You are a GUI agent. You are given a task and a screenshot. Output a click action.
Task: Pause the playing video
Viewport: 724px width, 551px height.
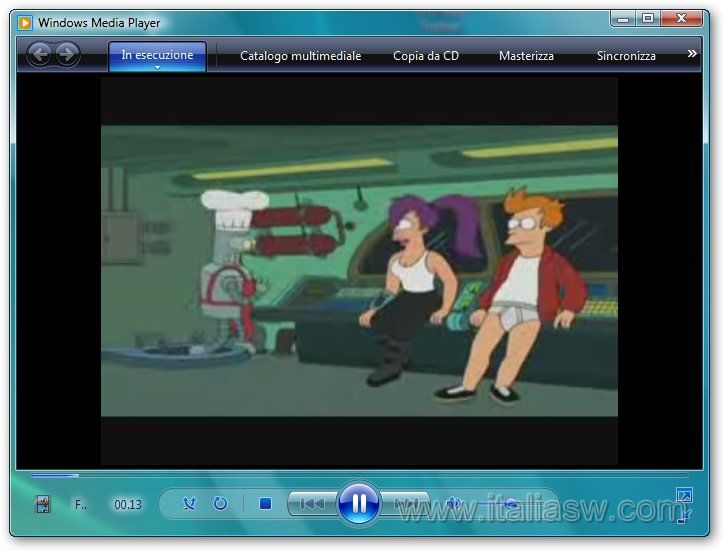(359, 503)
